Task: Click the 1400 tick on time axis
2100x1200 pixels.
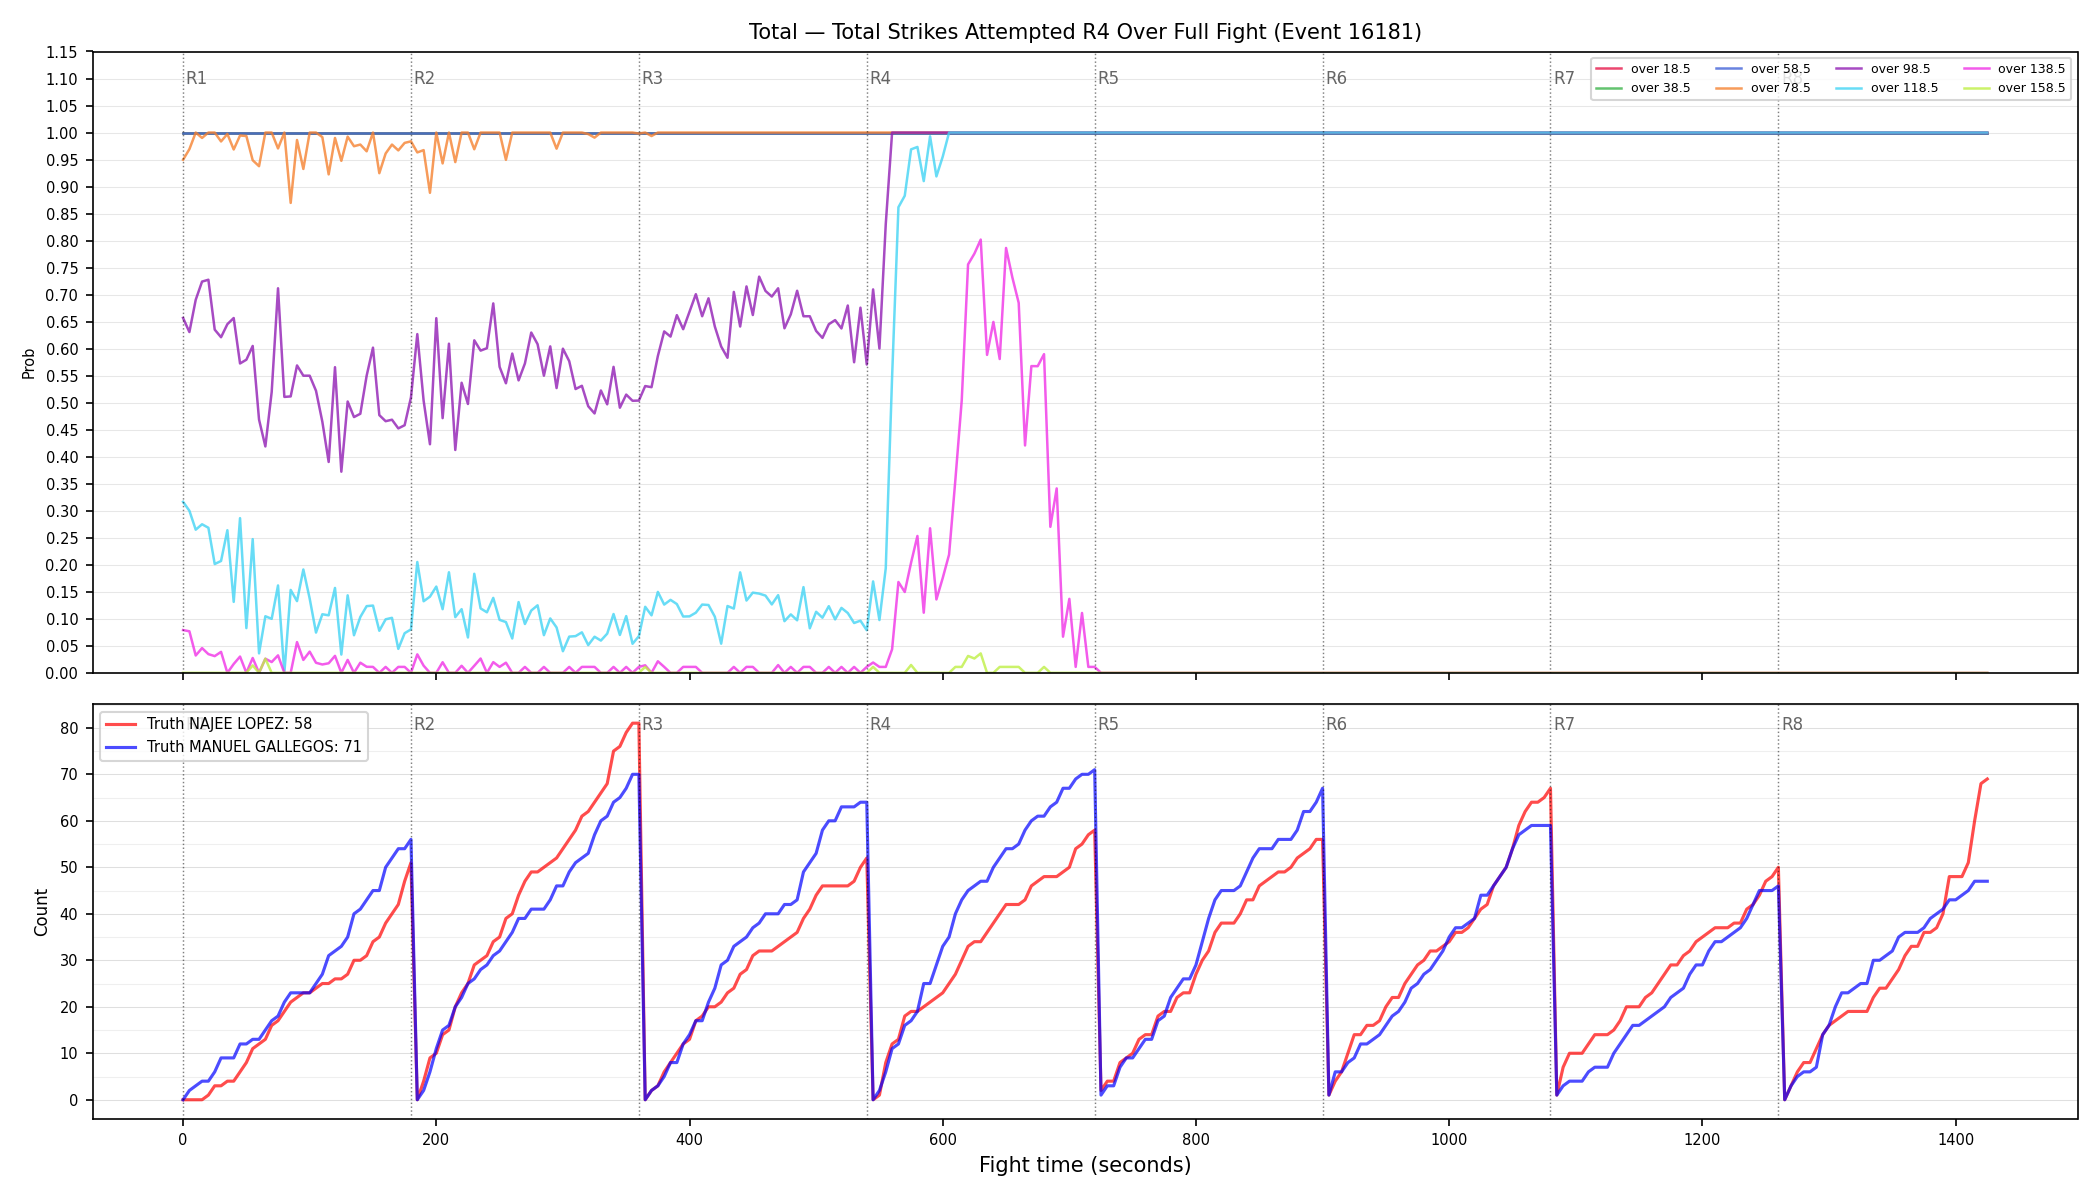Action: 1955,1138
